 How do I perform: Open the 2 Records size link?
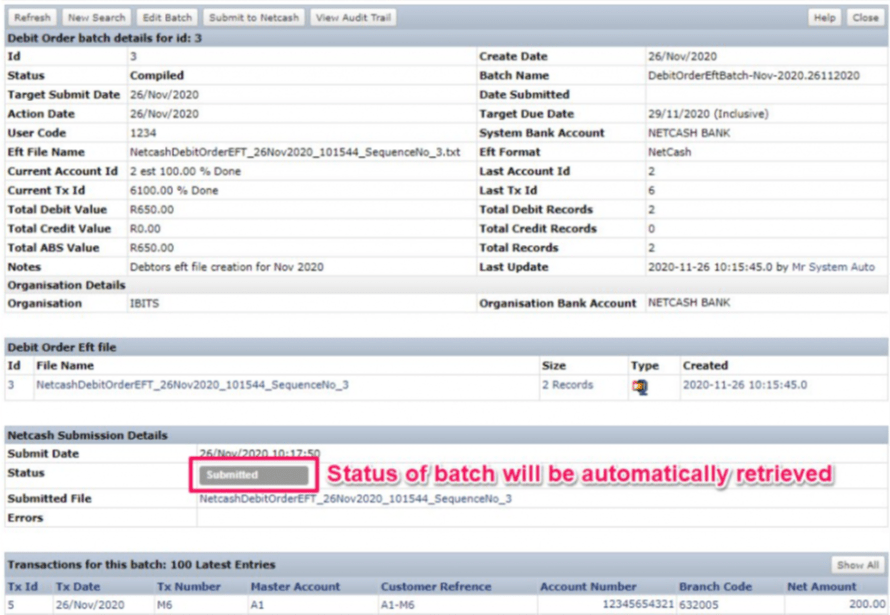point(567,385)
